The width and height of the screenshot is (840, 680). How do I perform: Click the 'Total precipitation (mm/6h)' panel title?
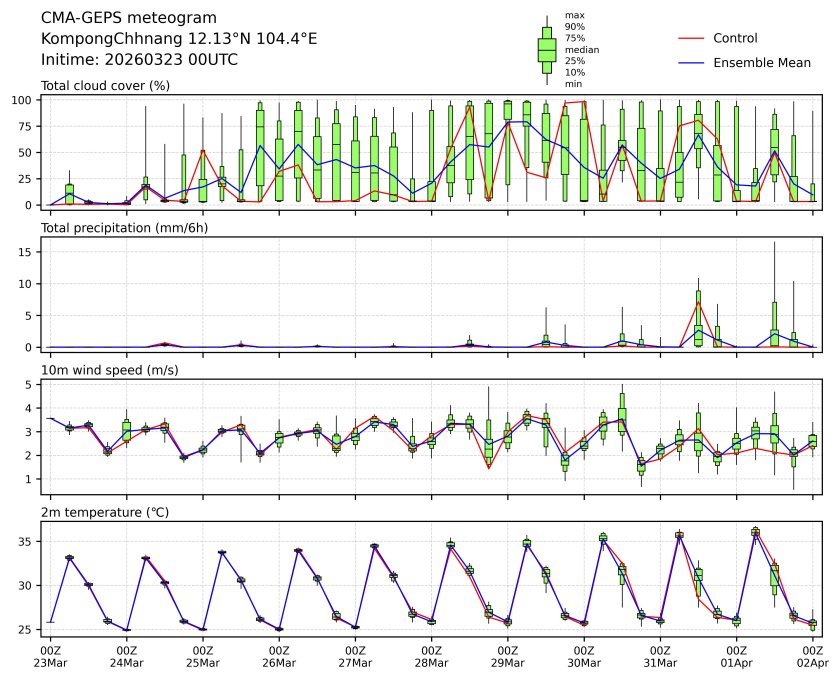coord(124,228)
